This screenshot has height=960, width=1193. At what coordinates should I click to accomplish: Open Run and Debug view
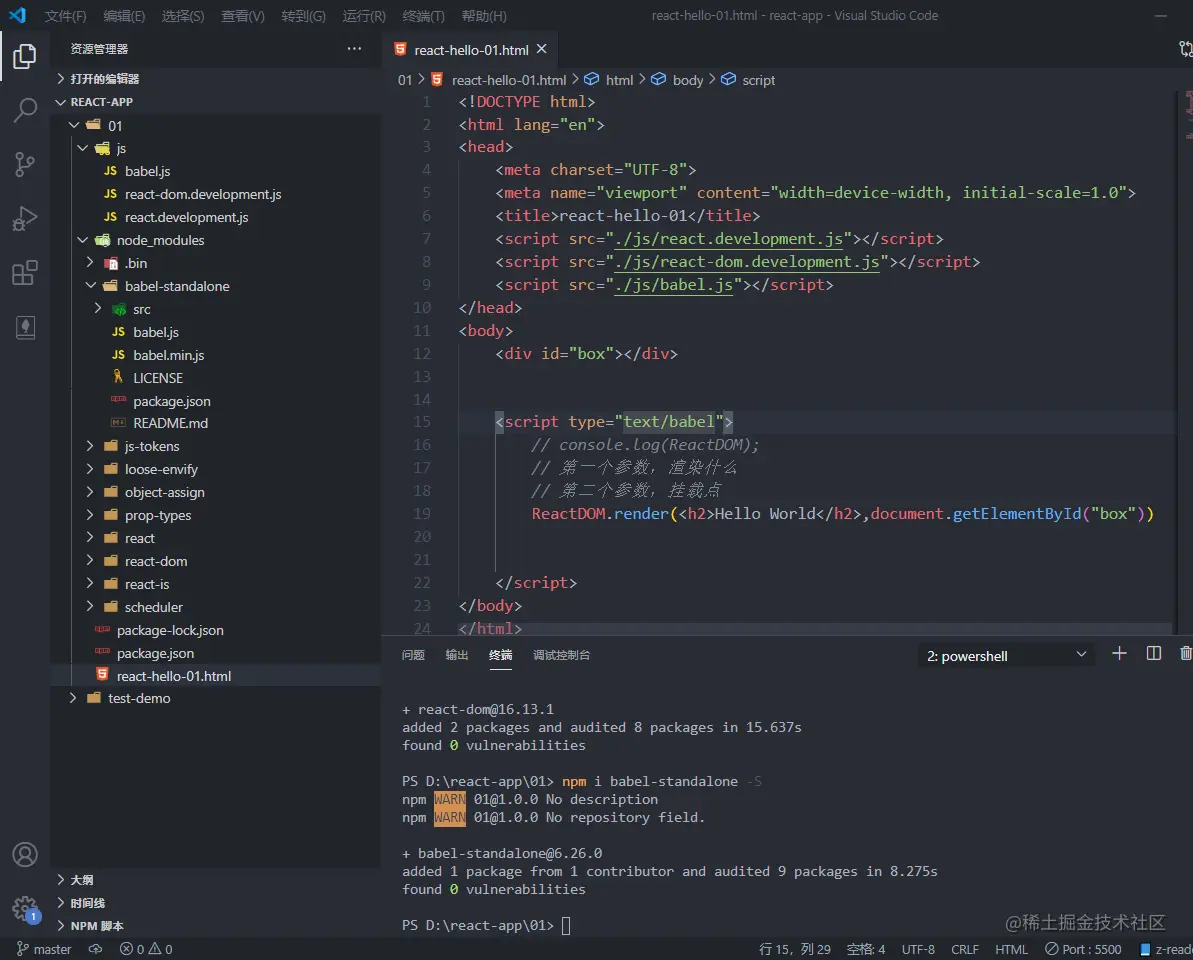pos(24,219)
